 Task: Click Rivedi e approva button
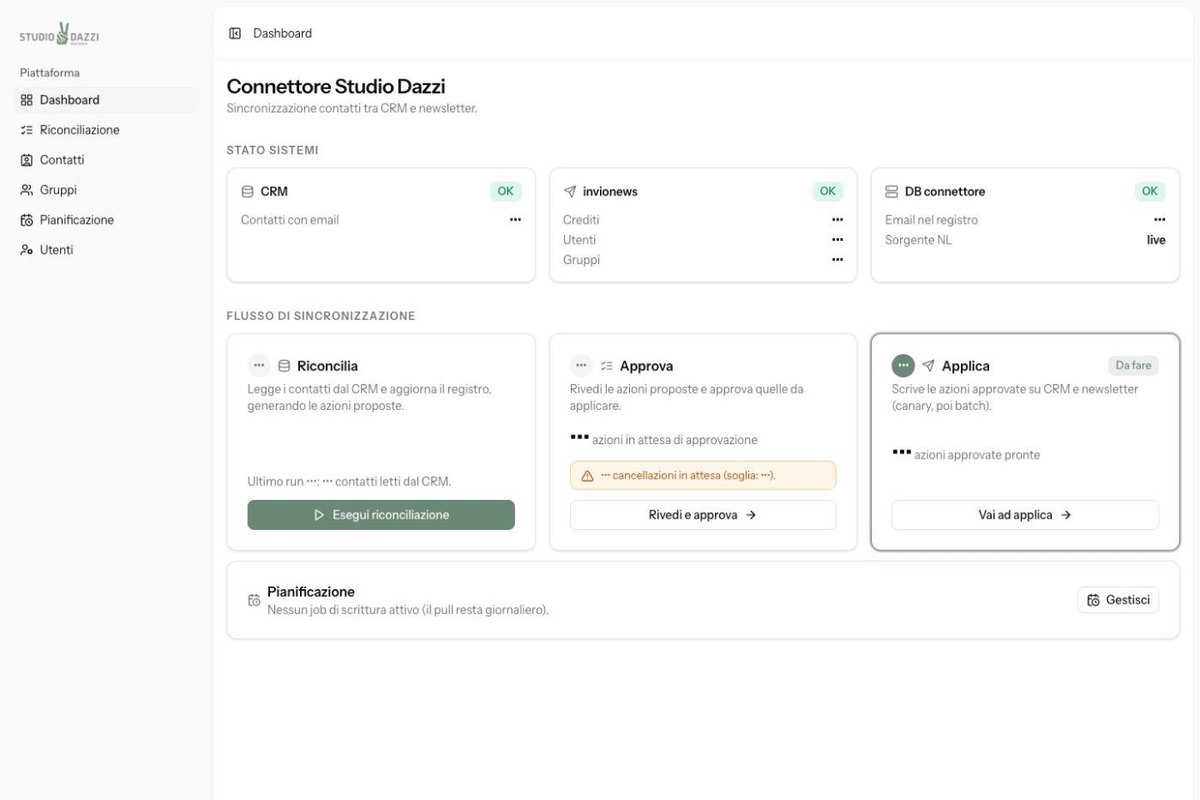point(703,515)
